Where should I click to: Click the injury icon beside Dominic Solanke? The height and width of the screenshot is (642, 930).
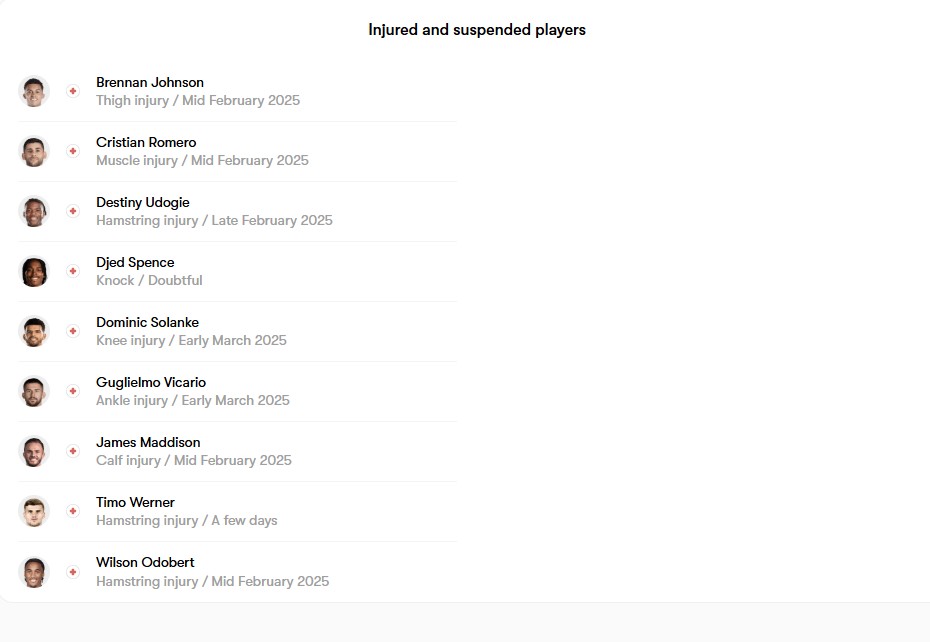coord(72,331)
